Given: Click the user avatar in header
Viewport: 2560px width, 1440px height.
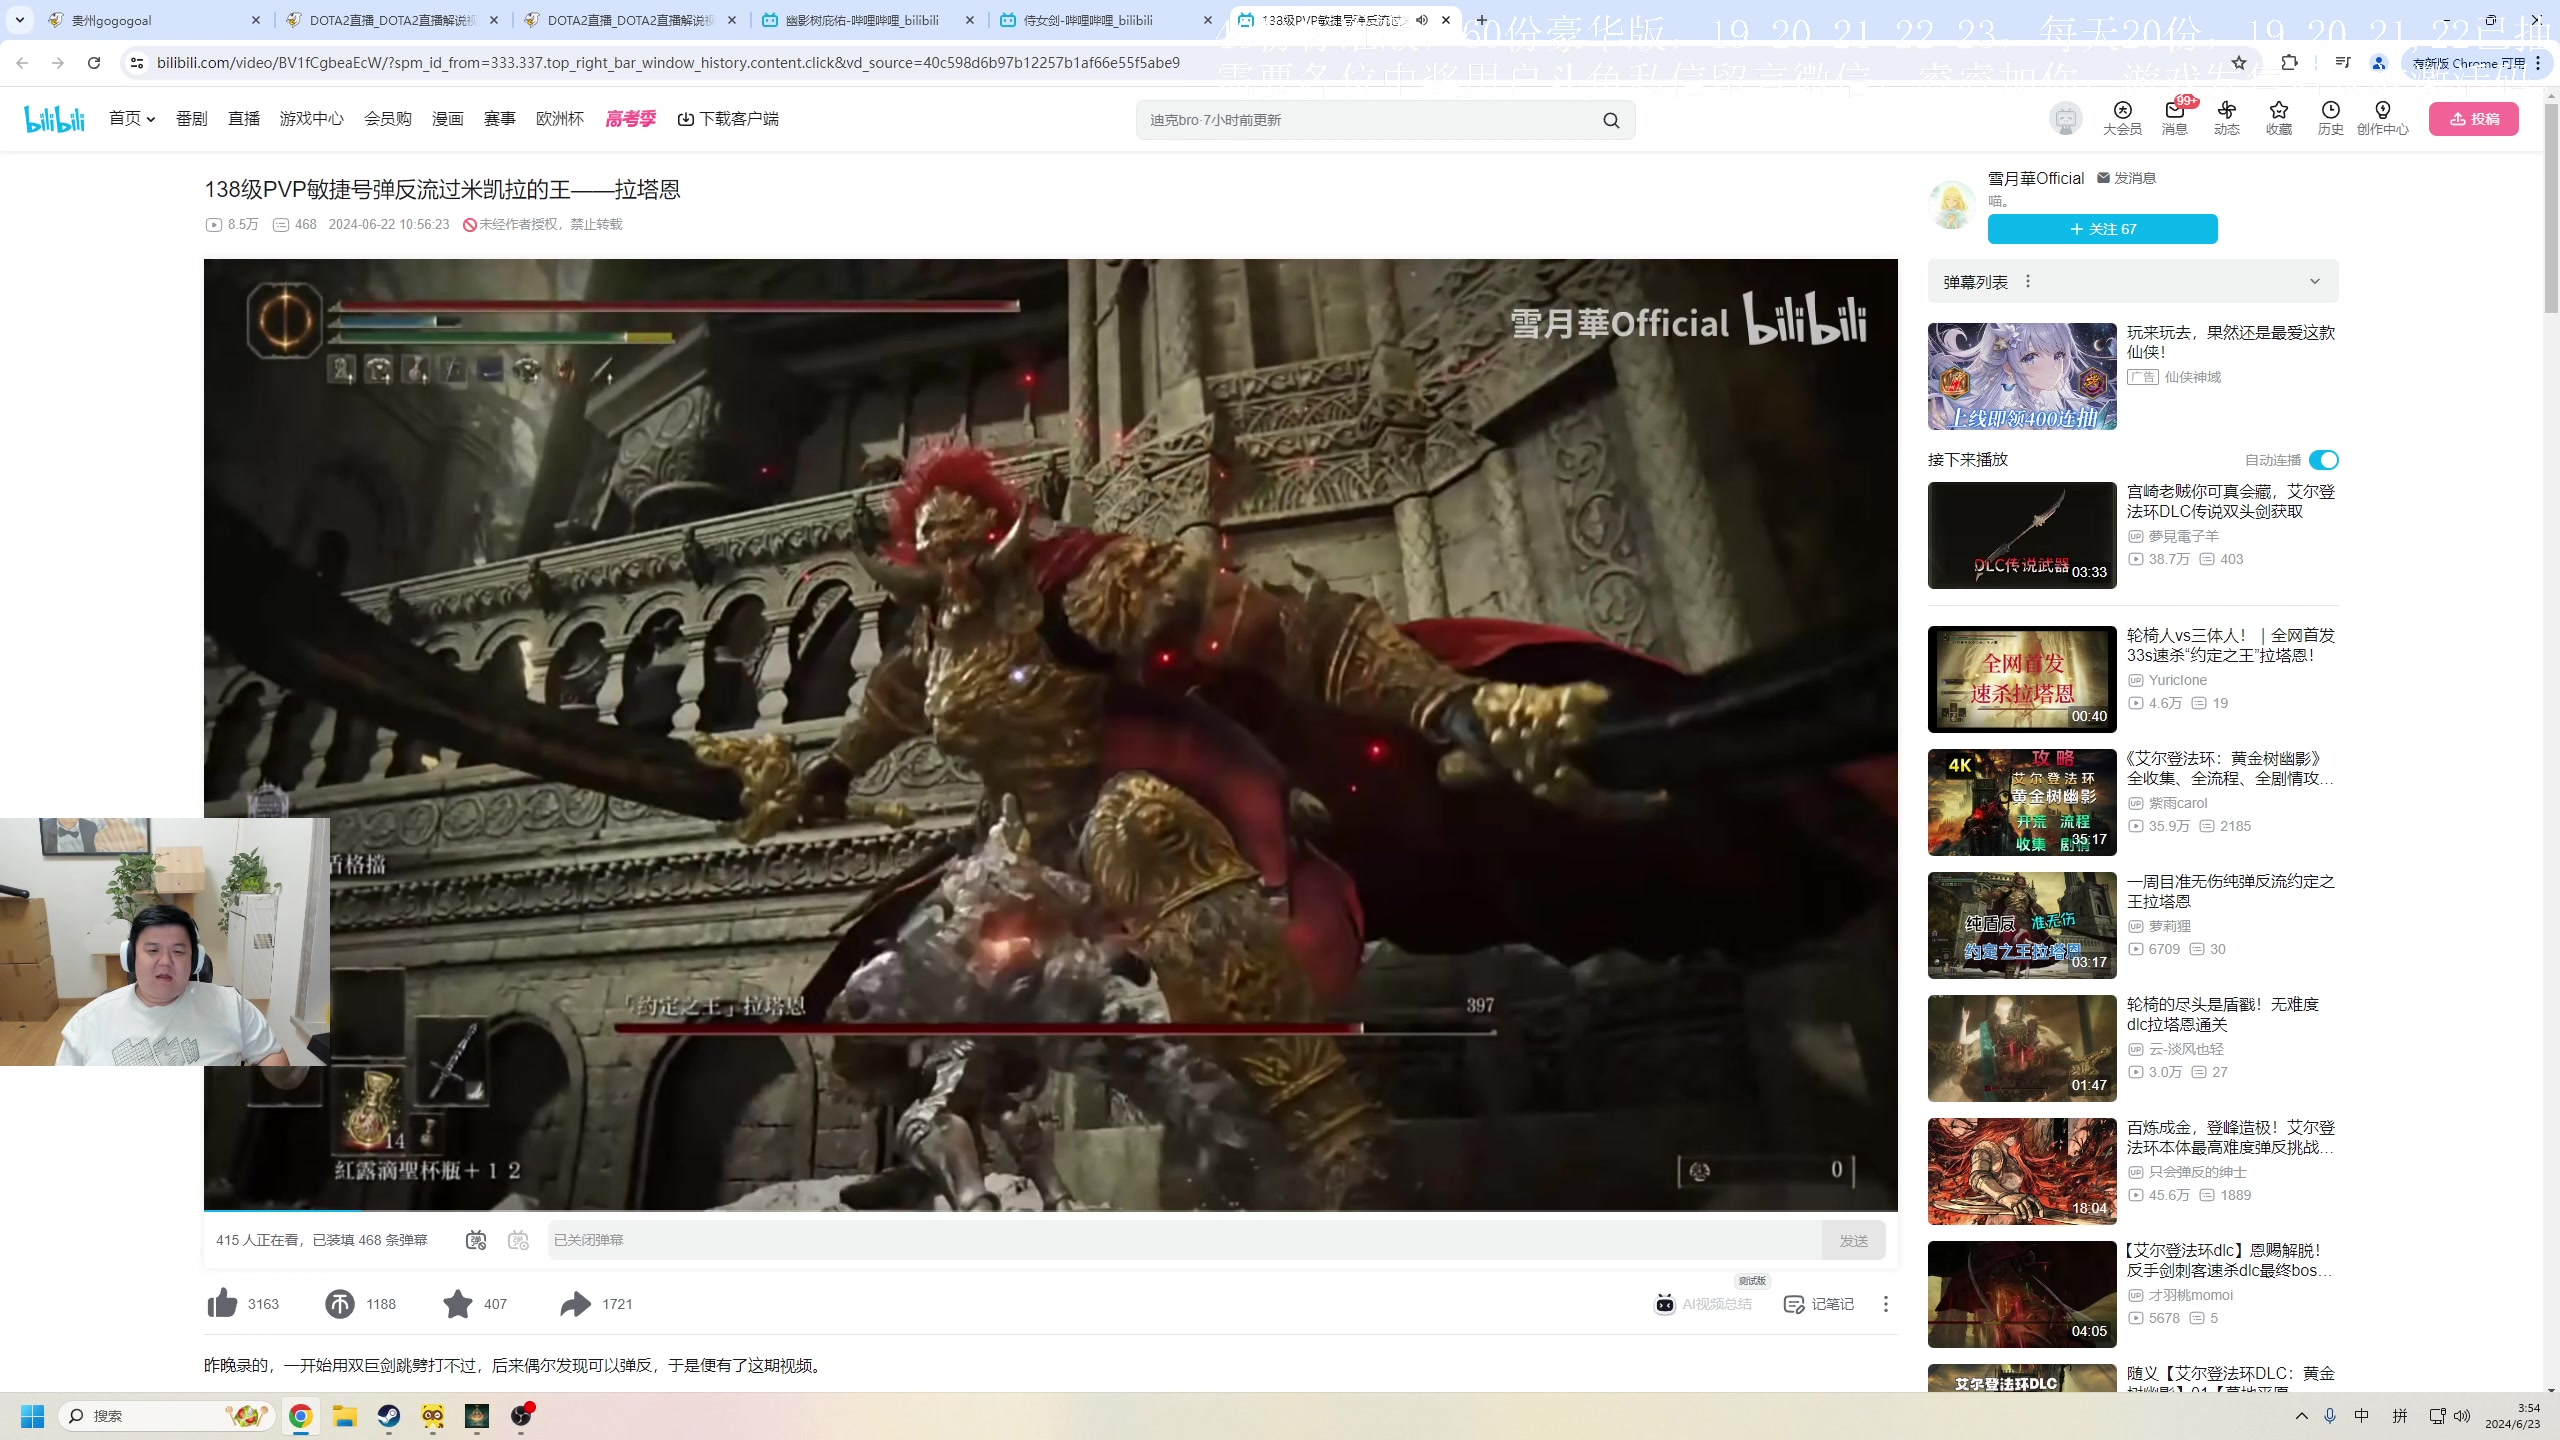Looking at the screenshot, I should point(2065,119).
